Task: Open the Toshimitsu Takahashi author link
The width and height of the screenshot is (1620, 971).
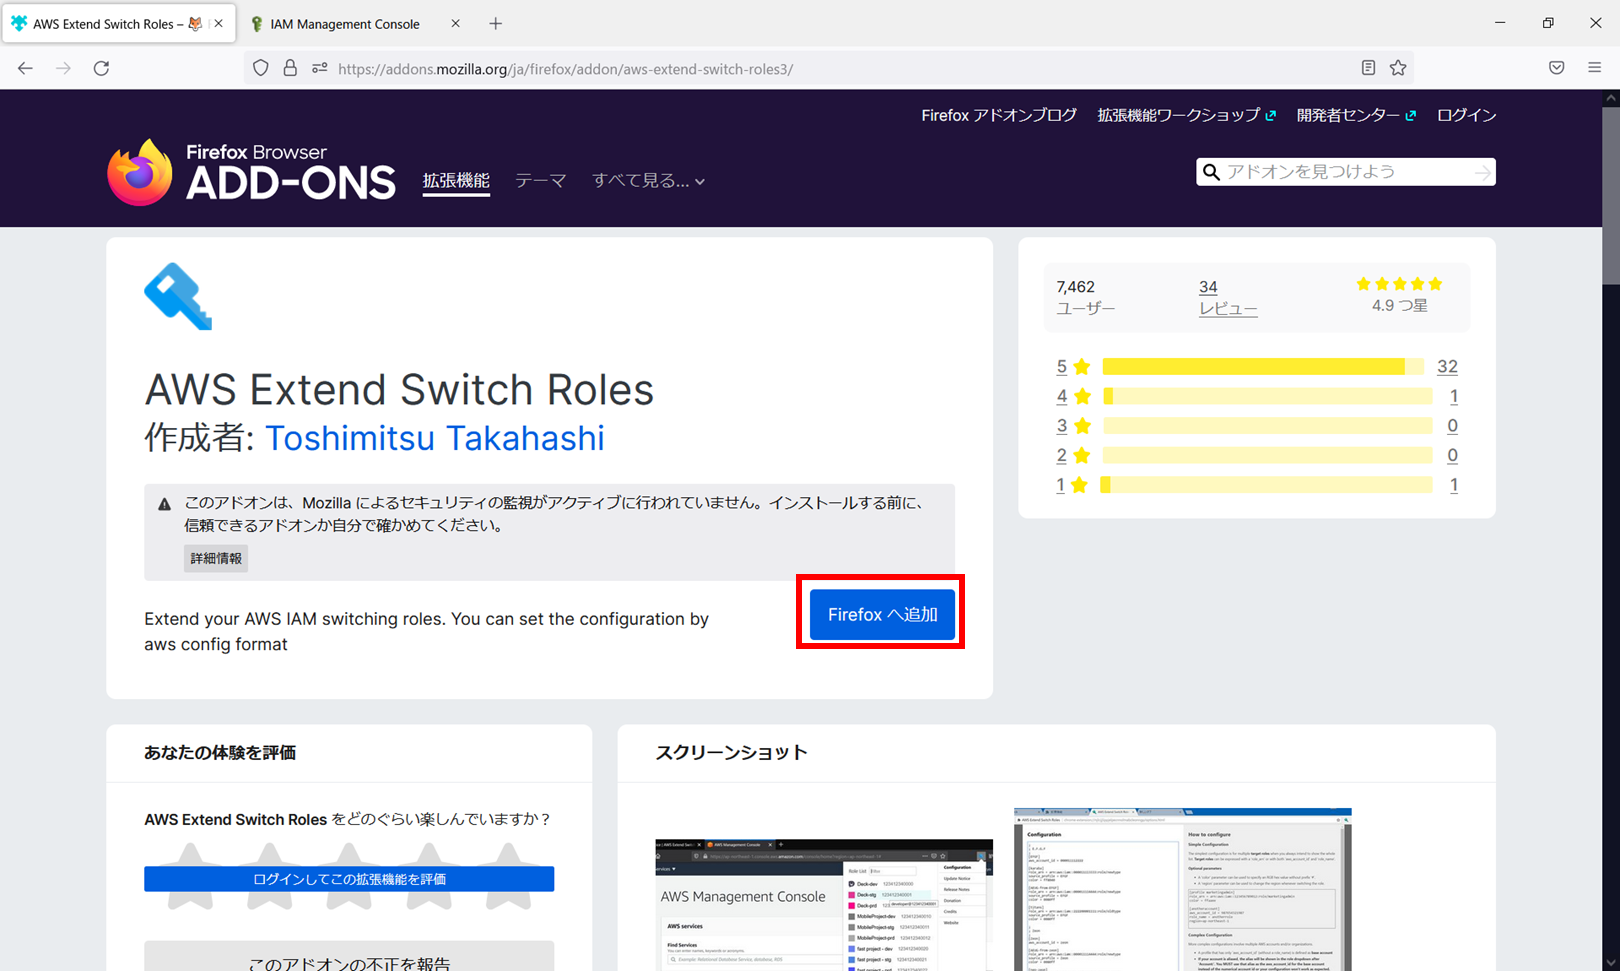Action: click(x=435, y=438)
